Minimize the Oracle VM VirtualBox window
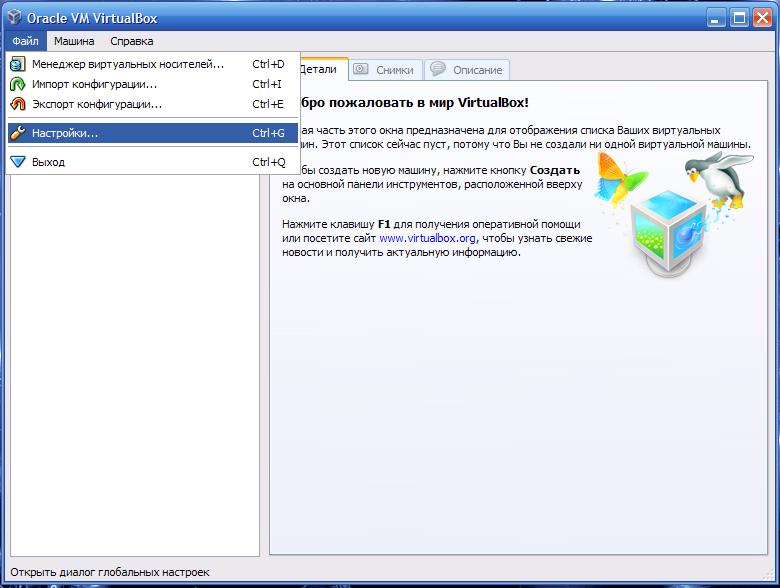 (716, 18)
